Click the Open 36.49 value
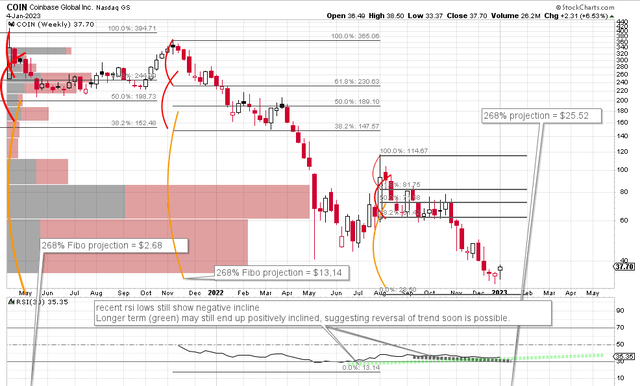The image size is (640, 386). pos(345,16)
